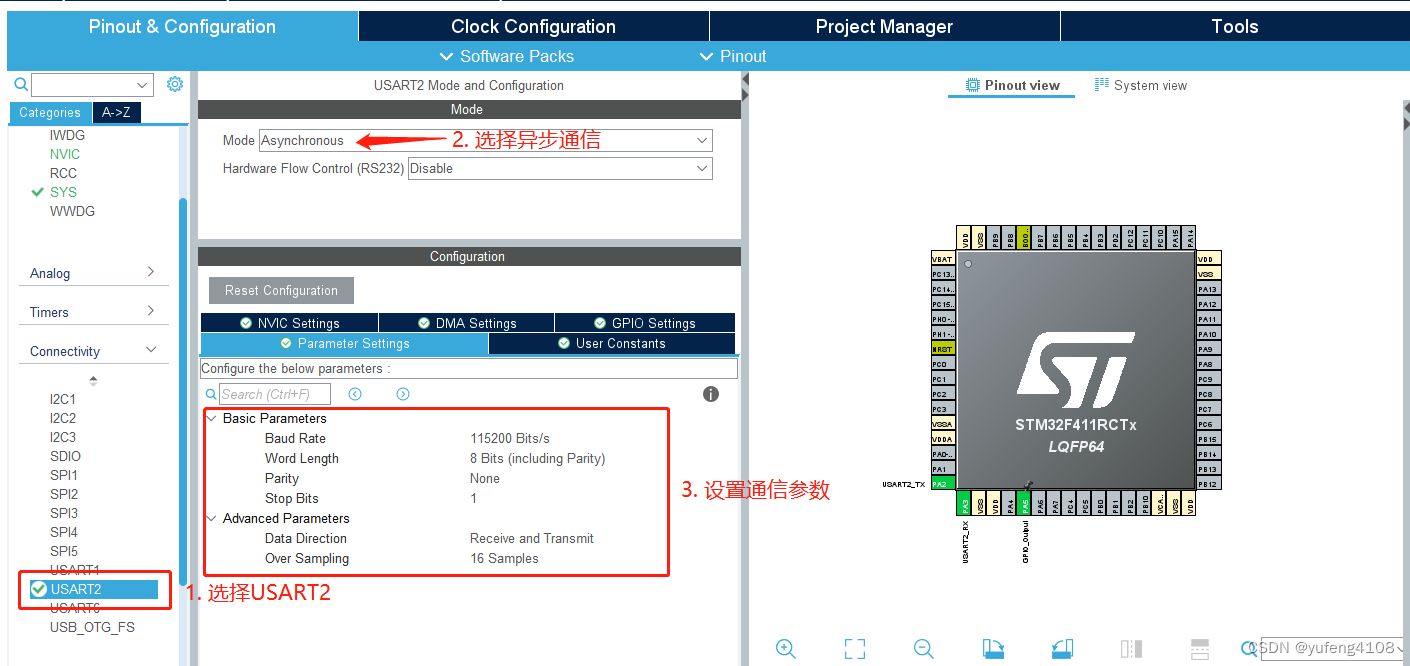Image resolution: width=1410 pixels, height=666 pixels.
Task: Click the horizontal split layout icon
Action: pyautogui.click(x=1200, y=648)
